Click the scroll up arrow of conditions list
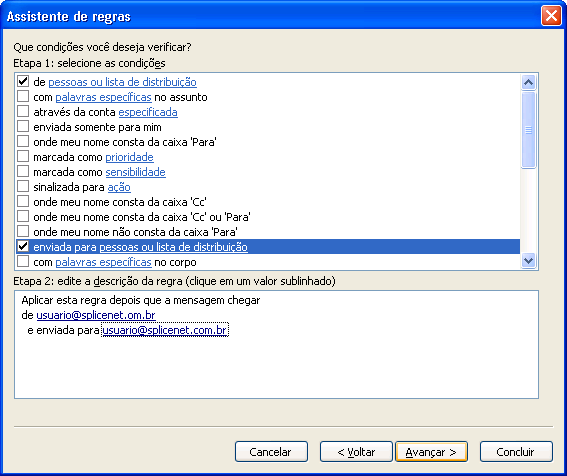The width and height of the screenshot is (567, 476). [x=528, y=82]
